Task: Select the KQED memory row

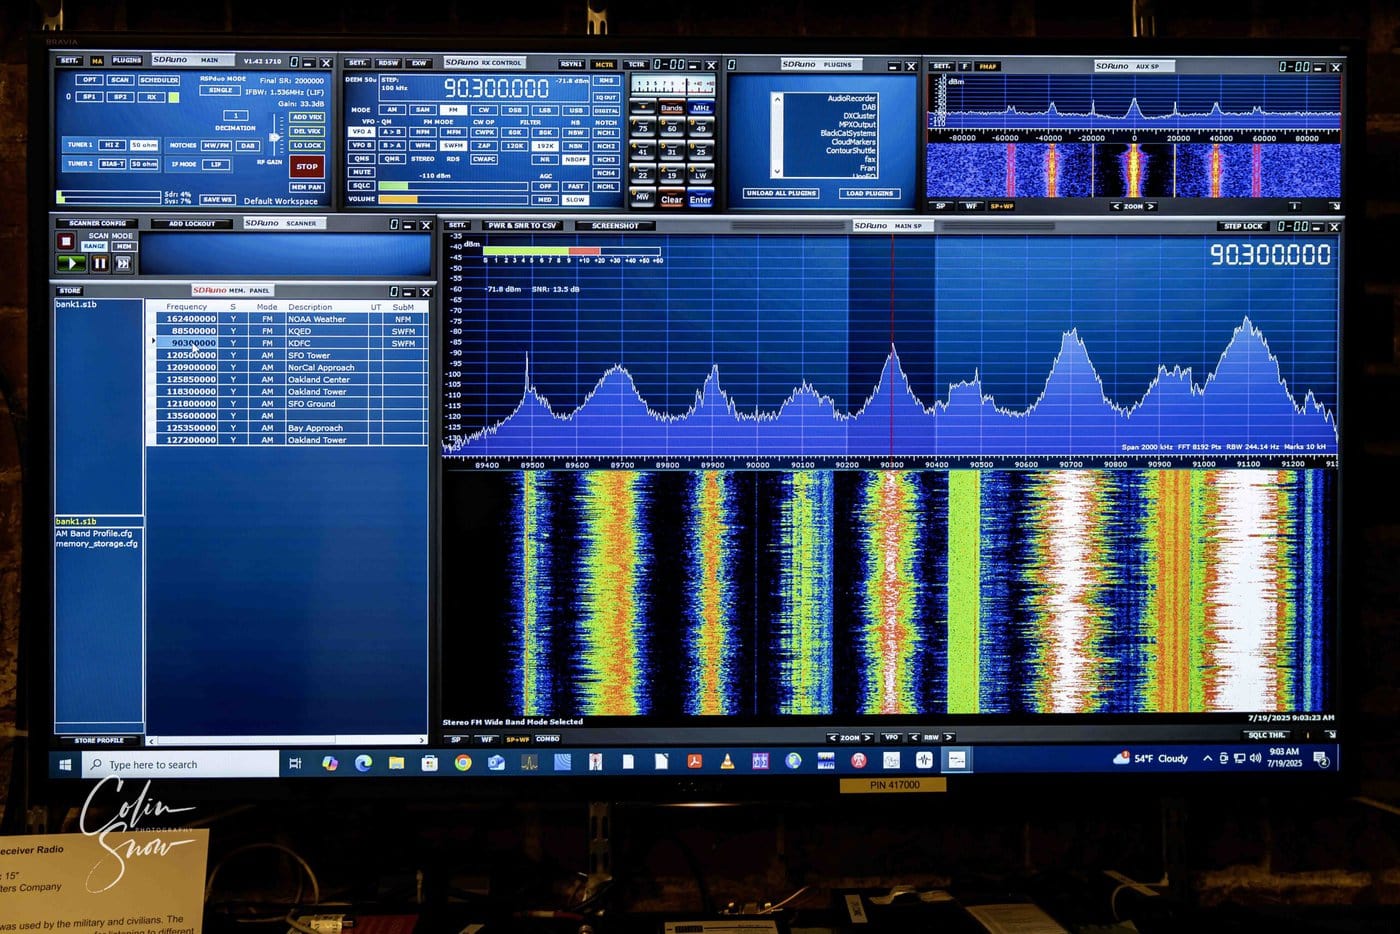Action: pyautogui.click(x=290, y=331)
